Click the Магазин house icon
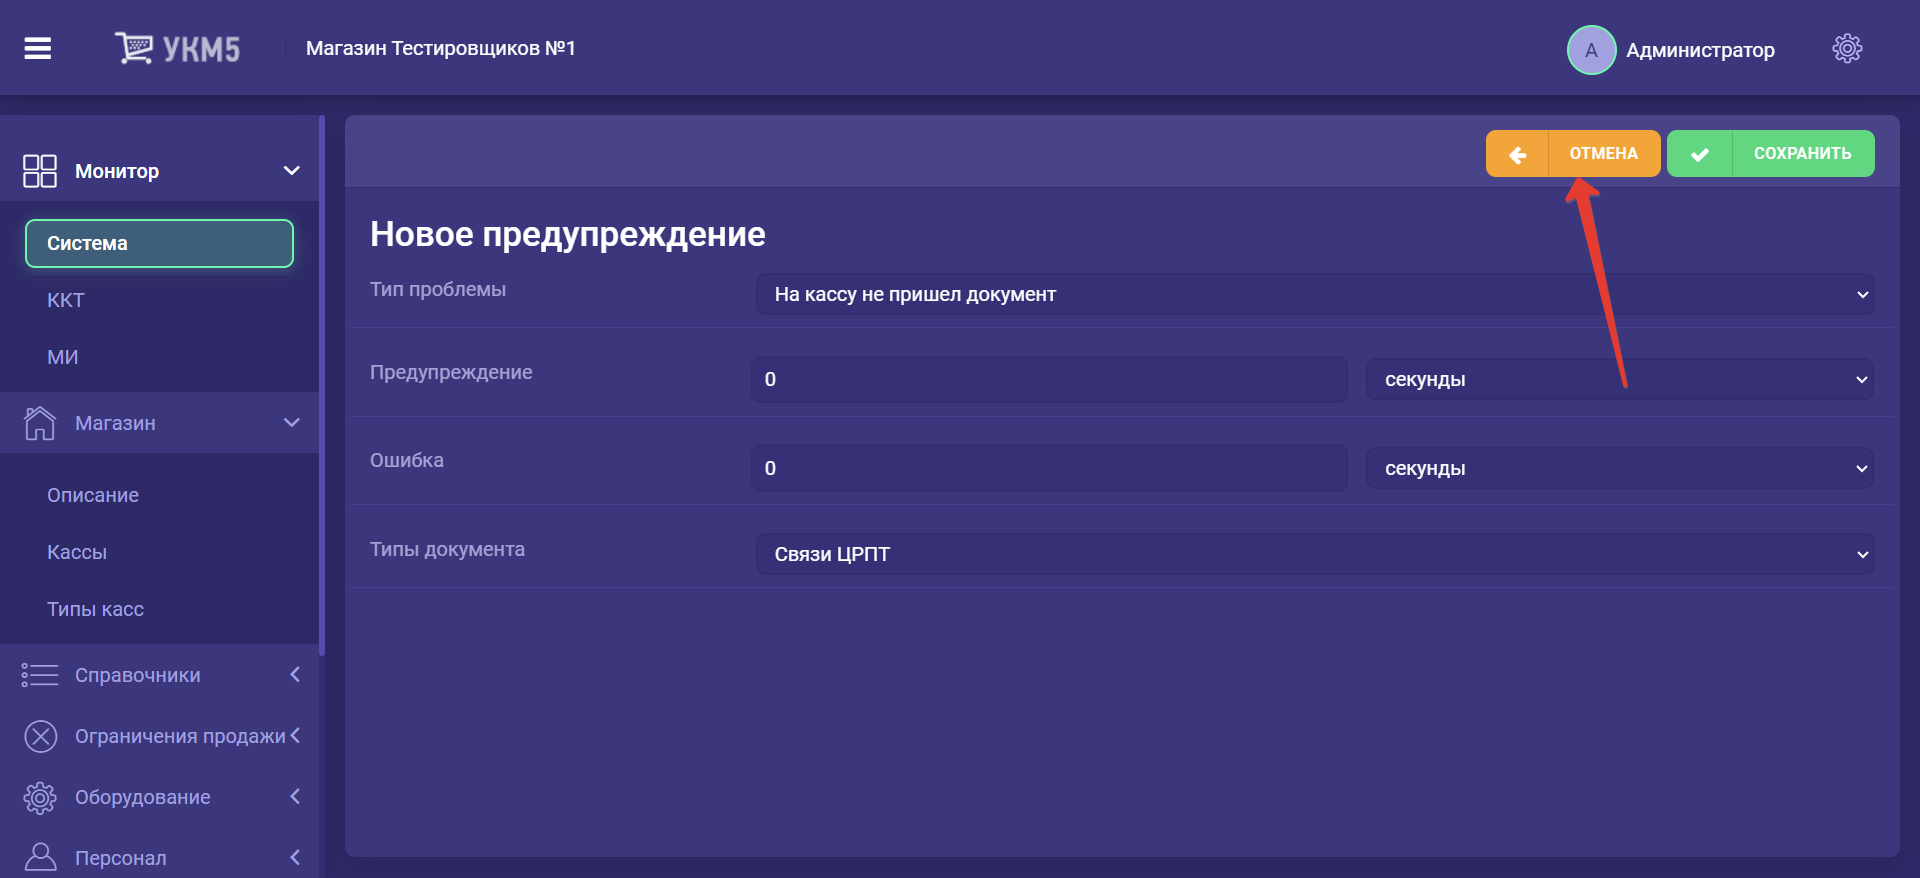The height and width of the screenshot is (878, 1920). click(40, 423)
